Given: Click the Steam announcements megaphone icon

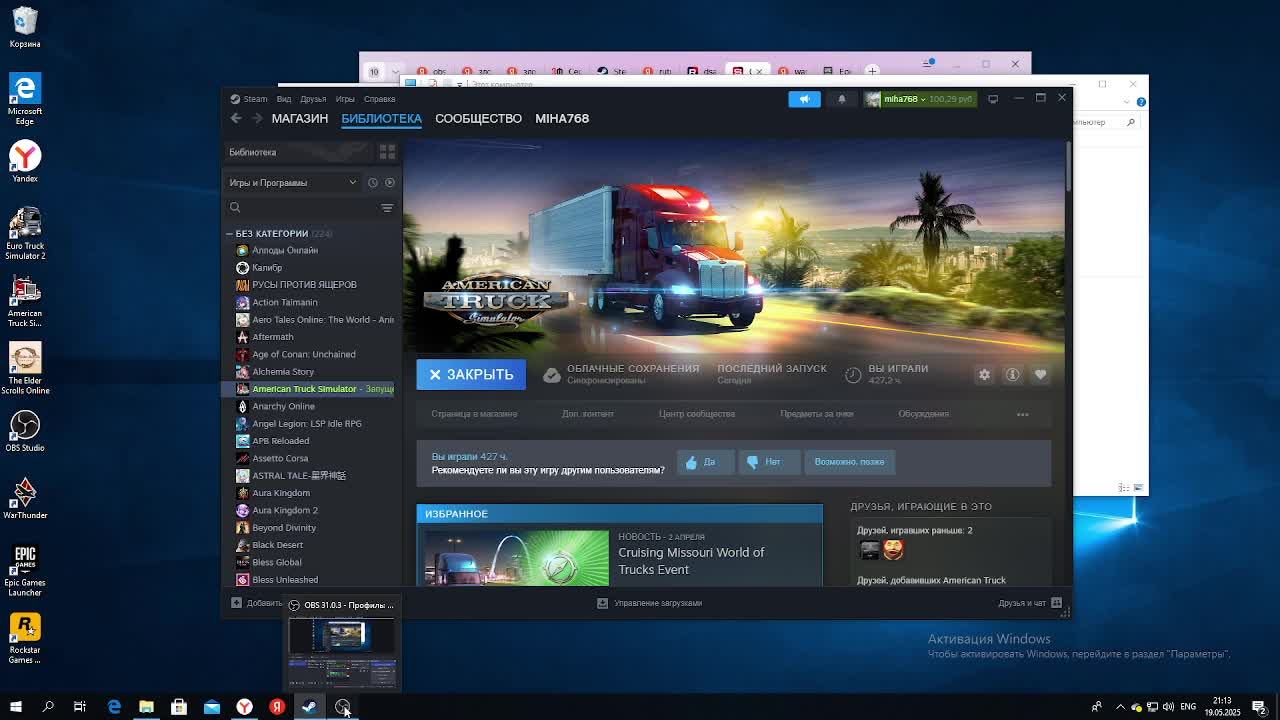Looking at the screenshot, I should 804,99.
